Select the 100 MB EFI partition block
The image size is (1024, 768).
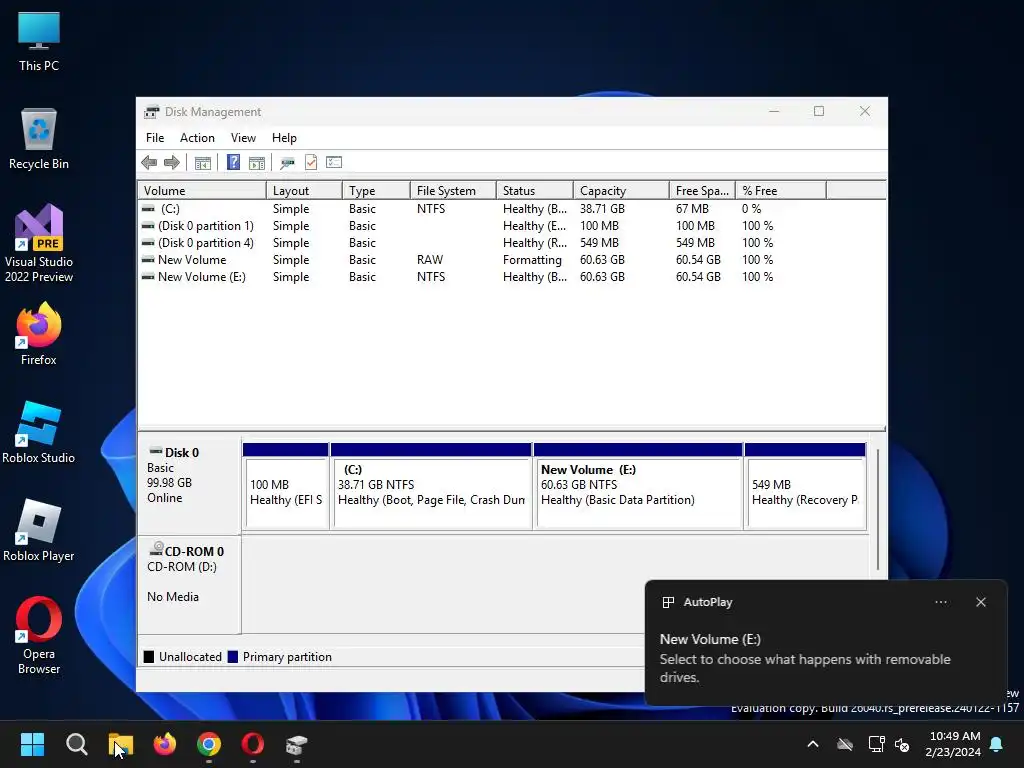click(285, 486)
